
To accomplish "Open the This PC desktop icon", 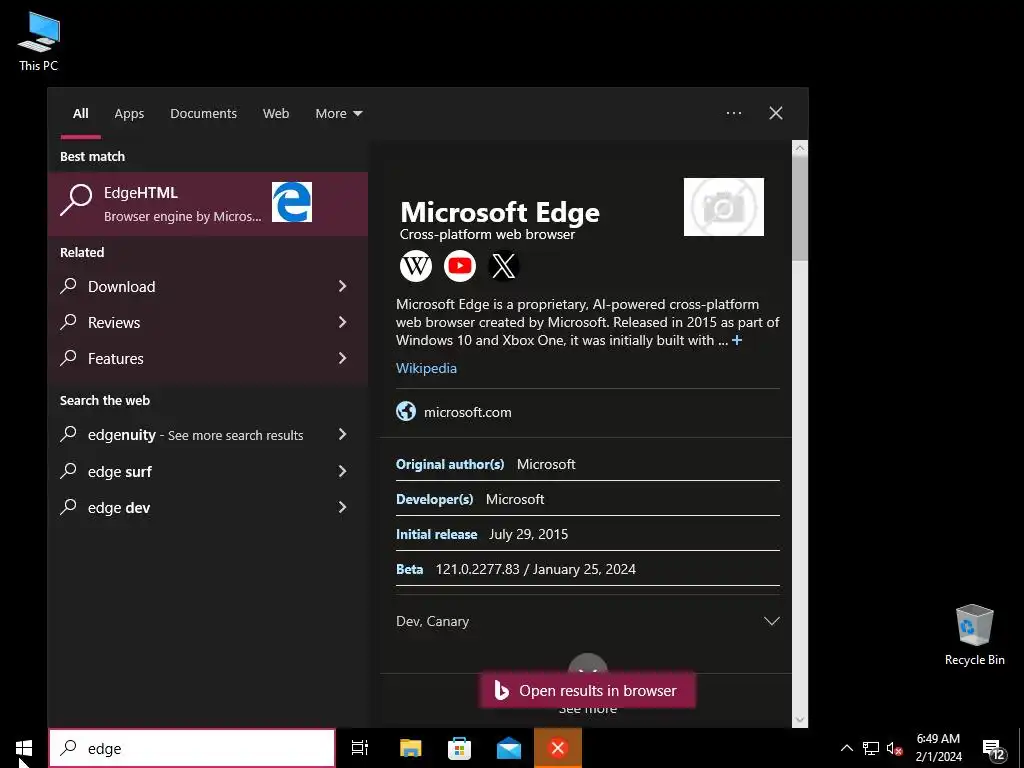I will click(39, 41).
